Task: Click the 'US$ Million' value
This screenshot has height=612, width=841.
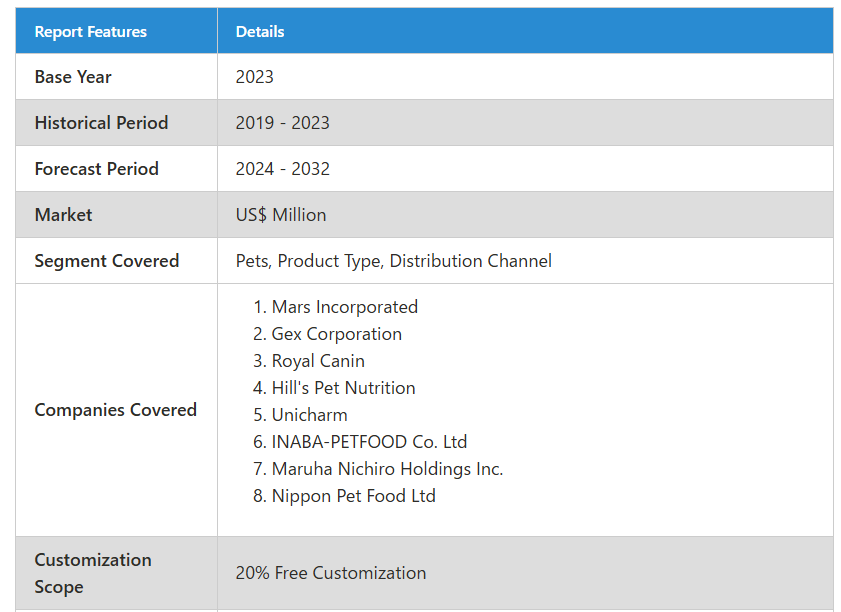Action: [x=281, y=215]
